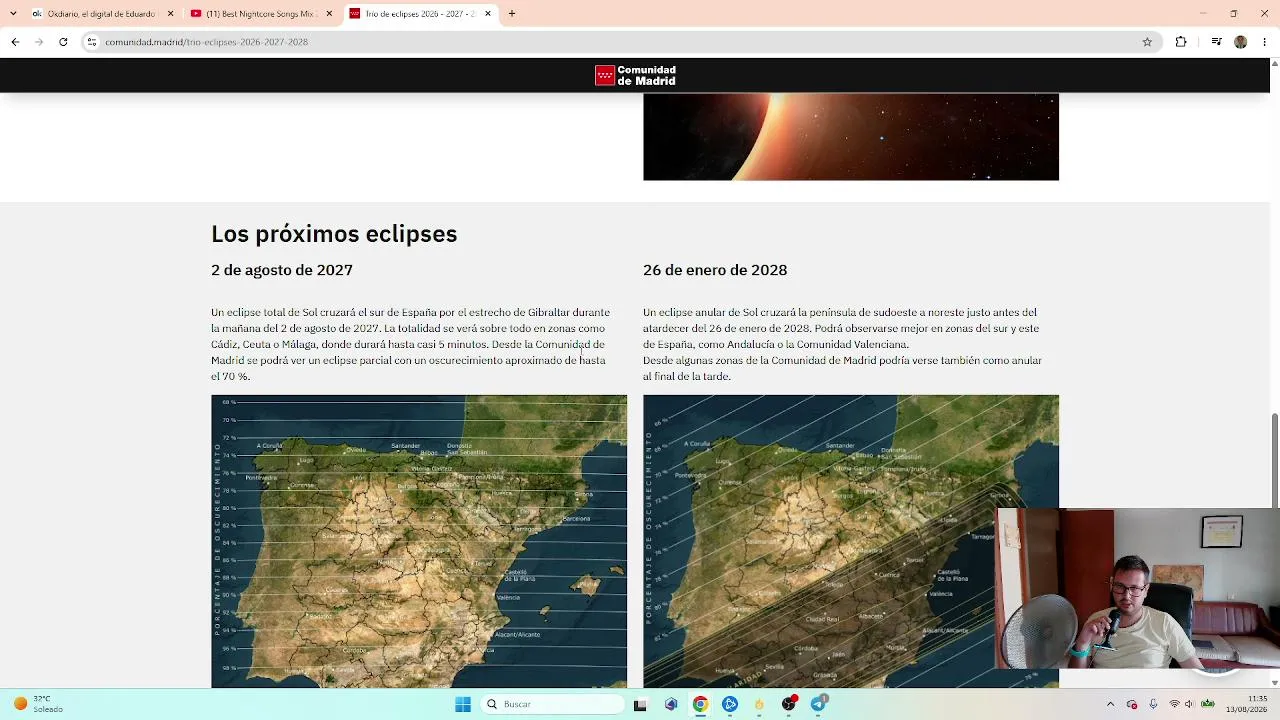Switch to the Best Nightcore Songs Mix tab

[262, 14]
